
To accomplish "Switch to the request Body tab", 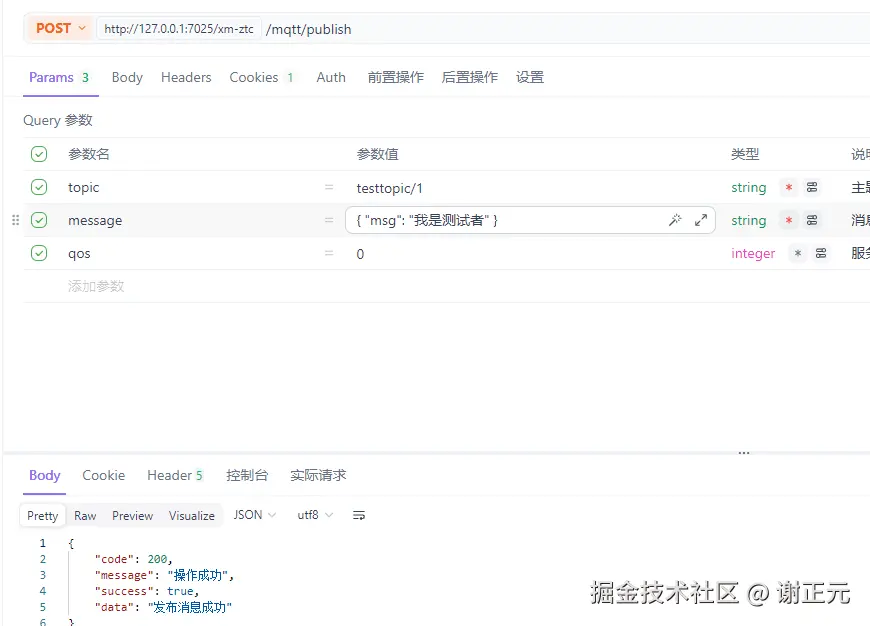I will pyautogui.click(x=127, y=77).
